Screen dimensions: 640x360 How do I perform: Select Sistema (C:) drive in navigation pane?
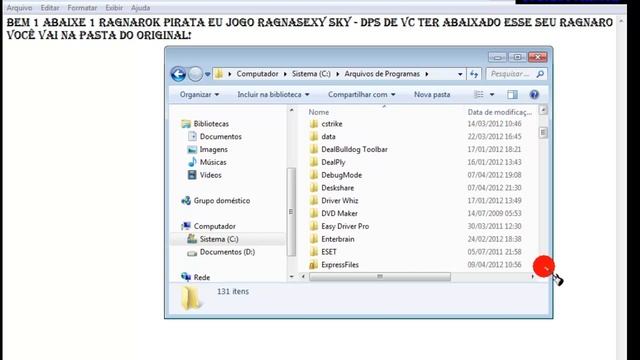click(219, 239)
